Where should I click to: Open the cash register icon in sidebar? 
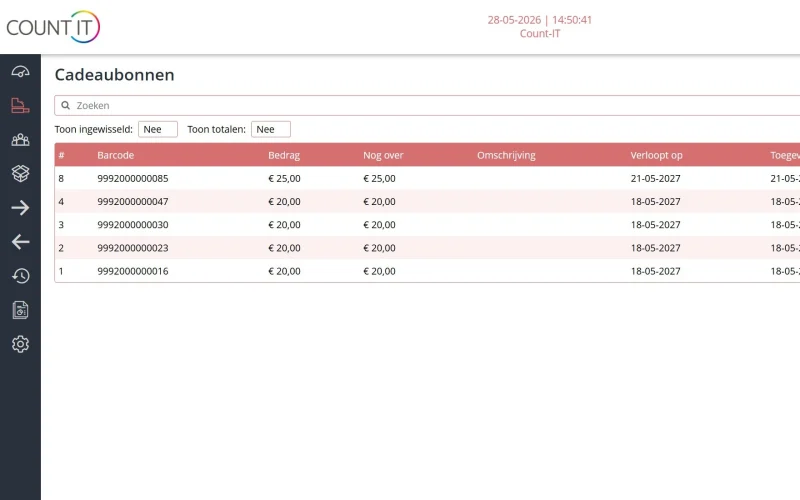click(x=20, y=105)
